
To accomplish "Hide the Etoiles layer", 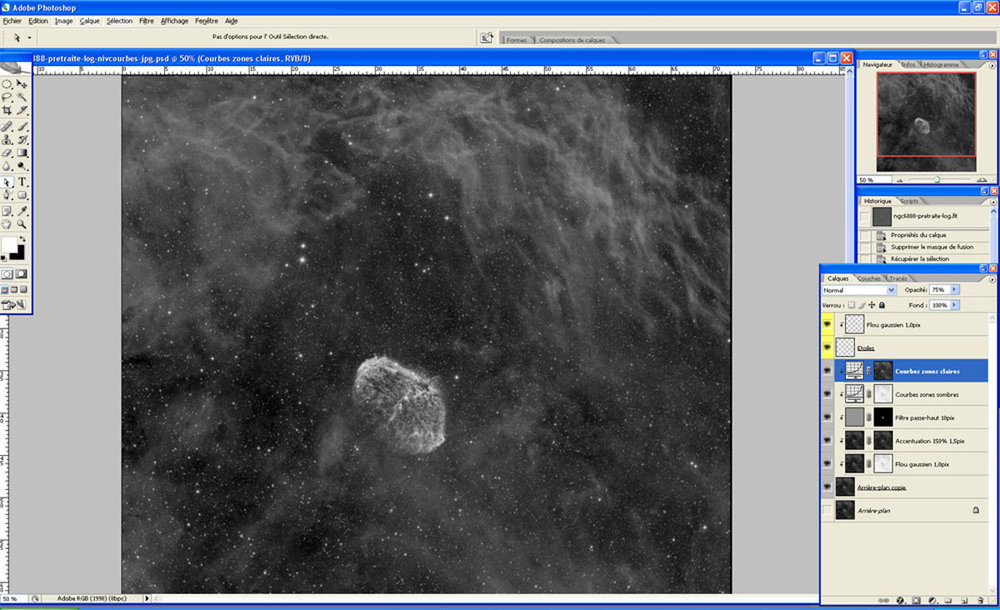I will tap(826, 345).
